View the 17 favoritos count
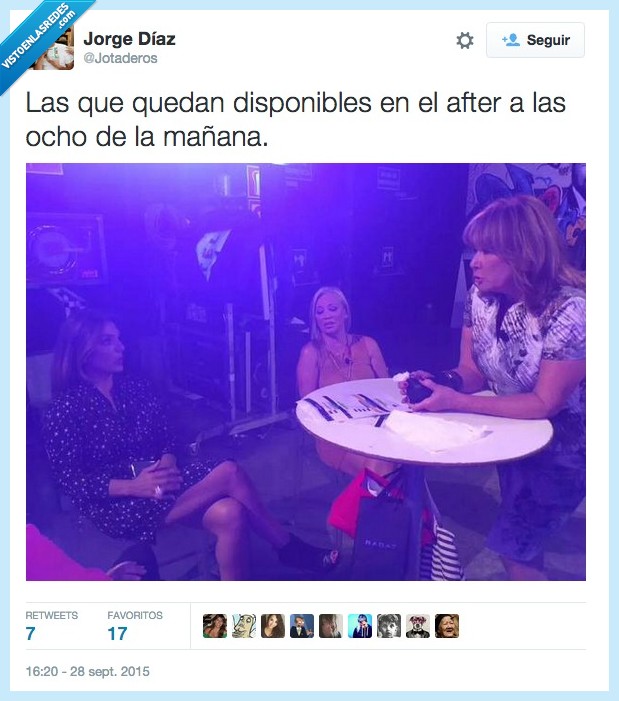Screen dimensions: 619x701 pos(117,633)
